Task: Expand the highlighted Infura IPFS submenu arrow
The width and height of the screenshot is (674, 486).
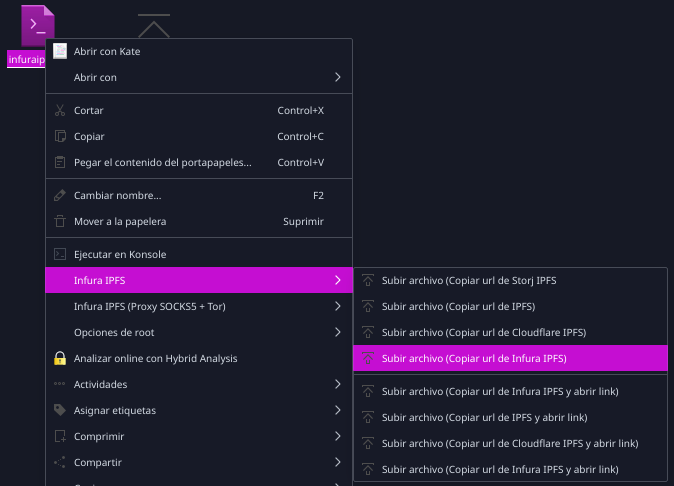Action: (338, 281)
